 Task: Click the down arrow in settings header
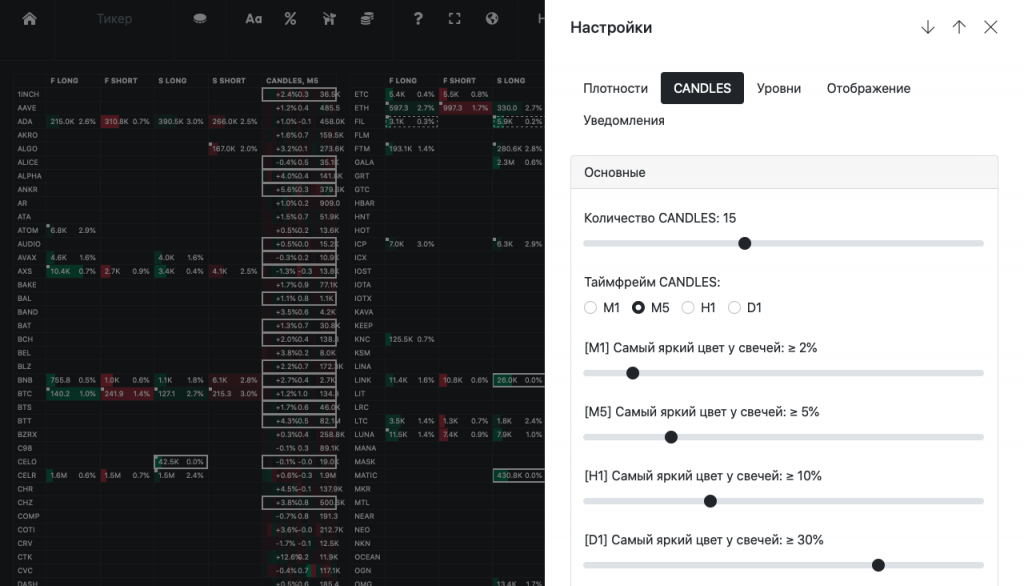[928, 27]
